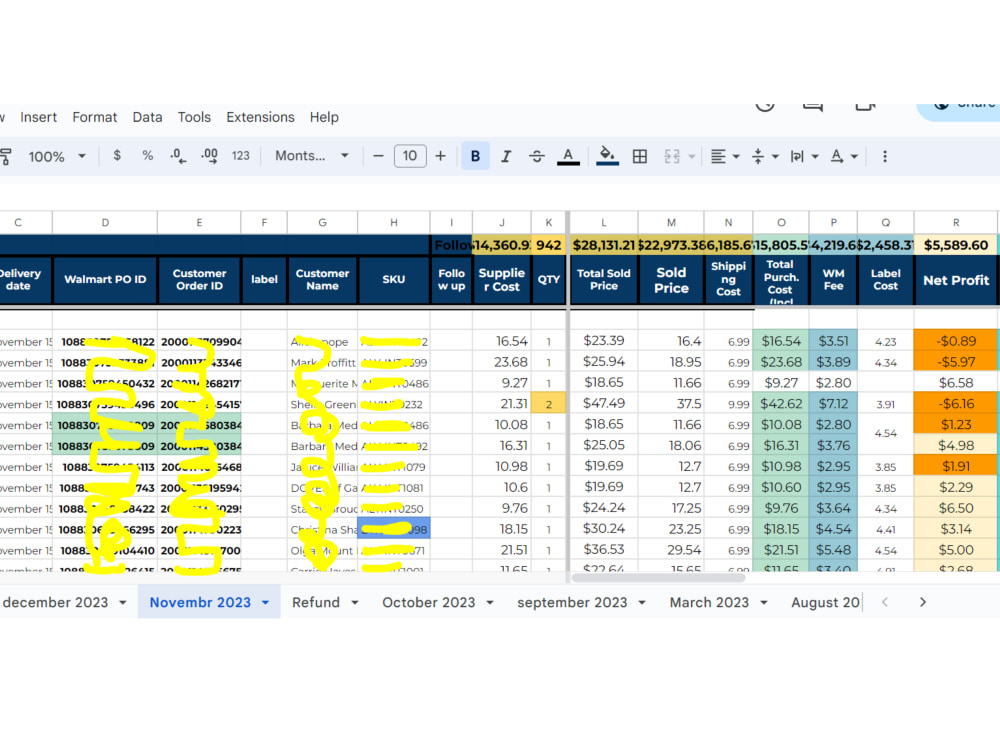Open text rotation dropdown
Viewport: 1000px width, 750px height.
(843, 156)
